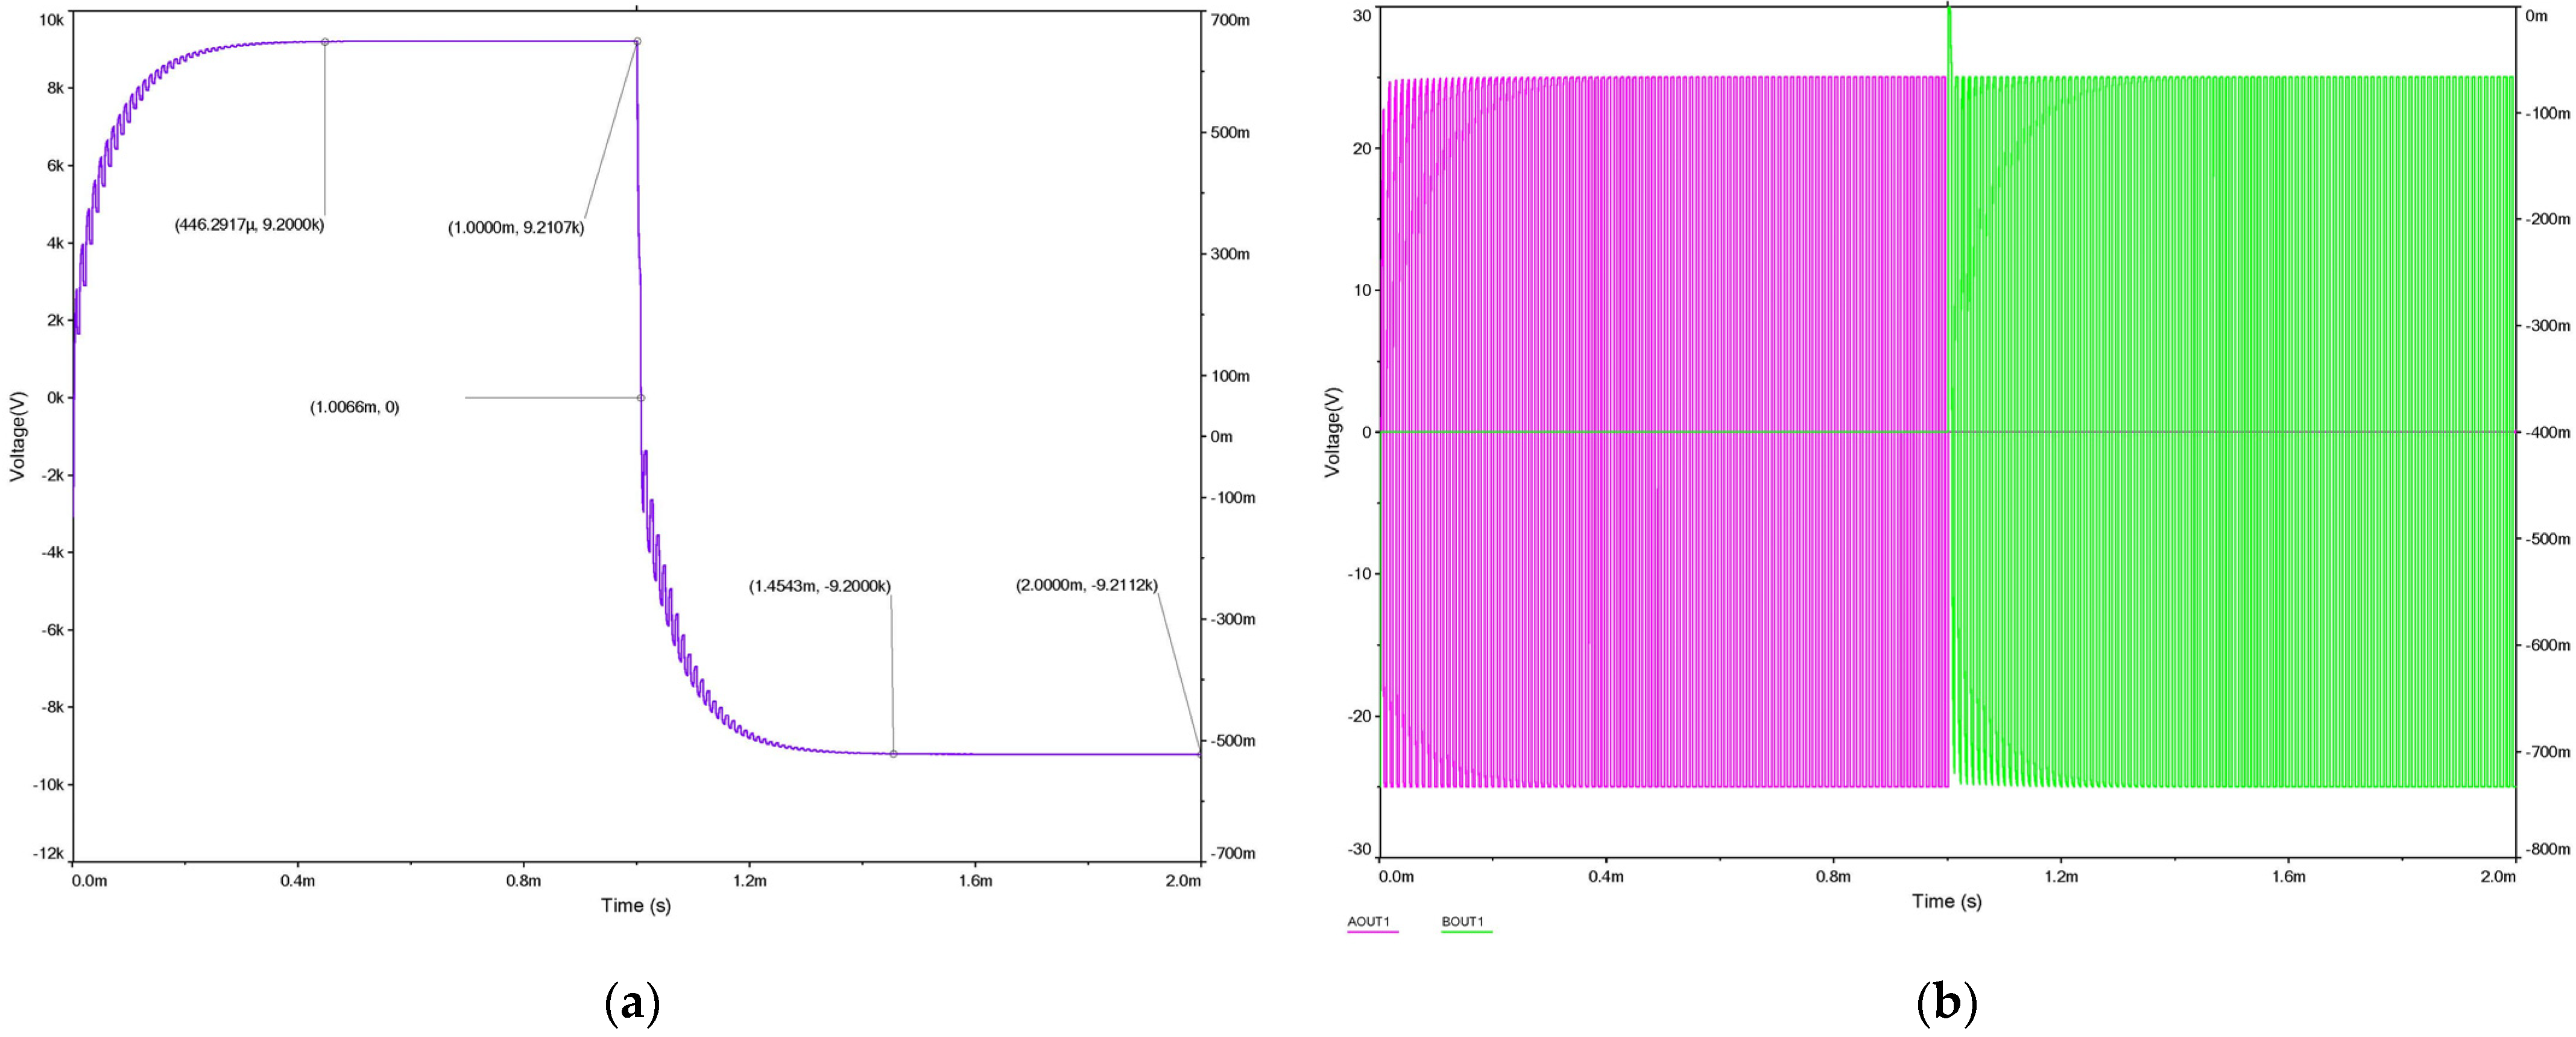
Task: Select the annotation label (1.0000m, 9.2107k)
Action: click(x=516, y=227)
